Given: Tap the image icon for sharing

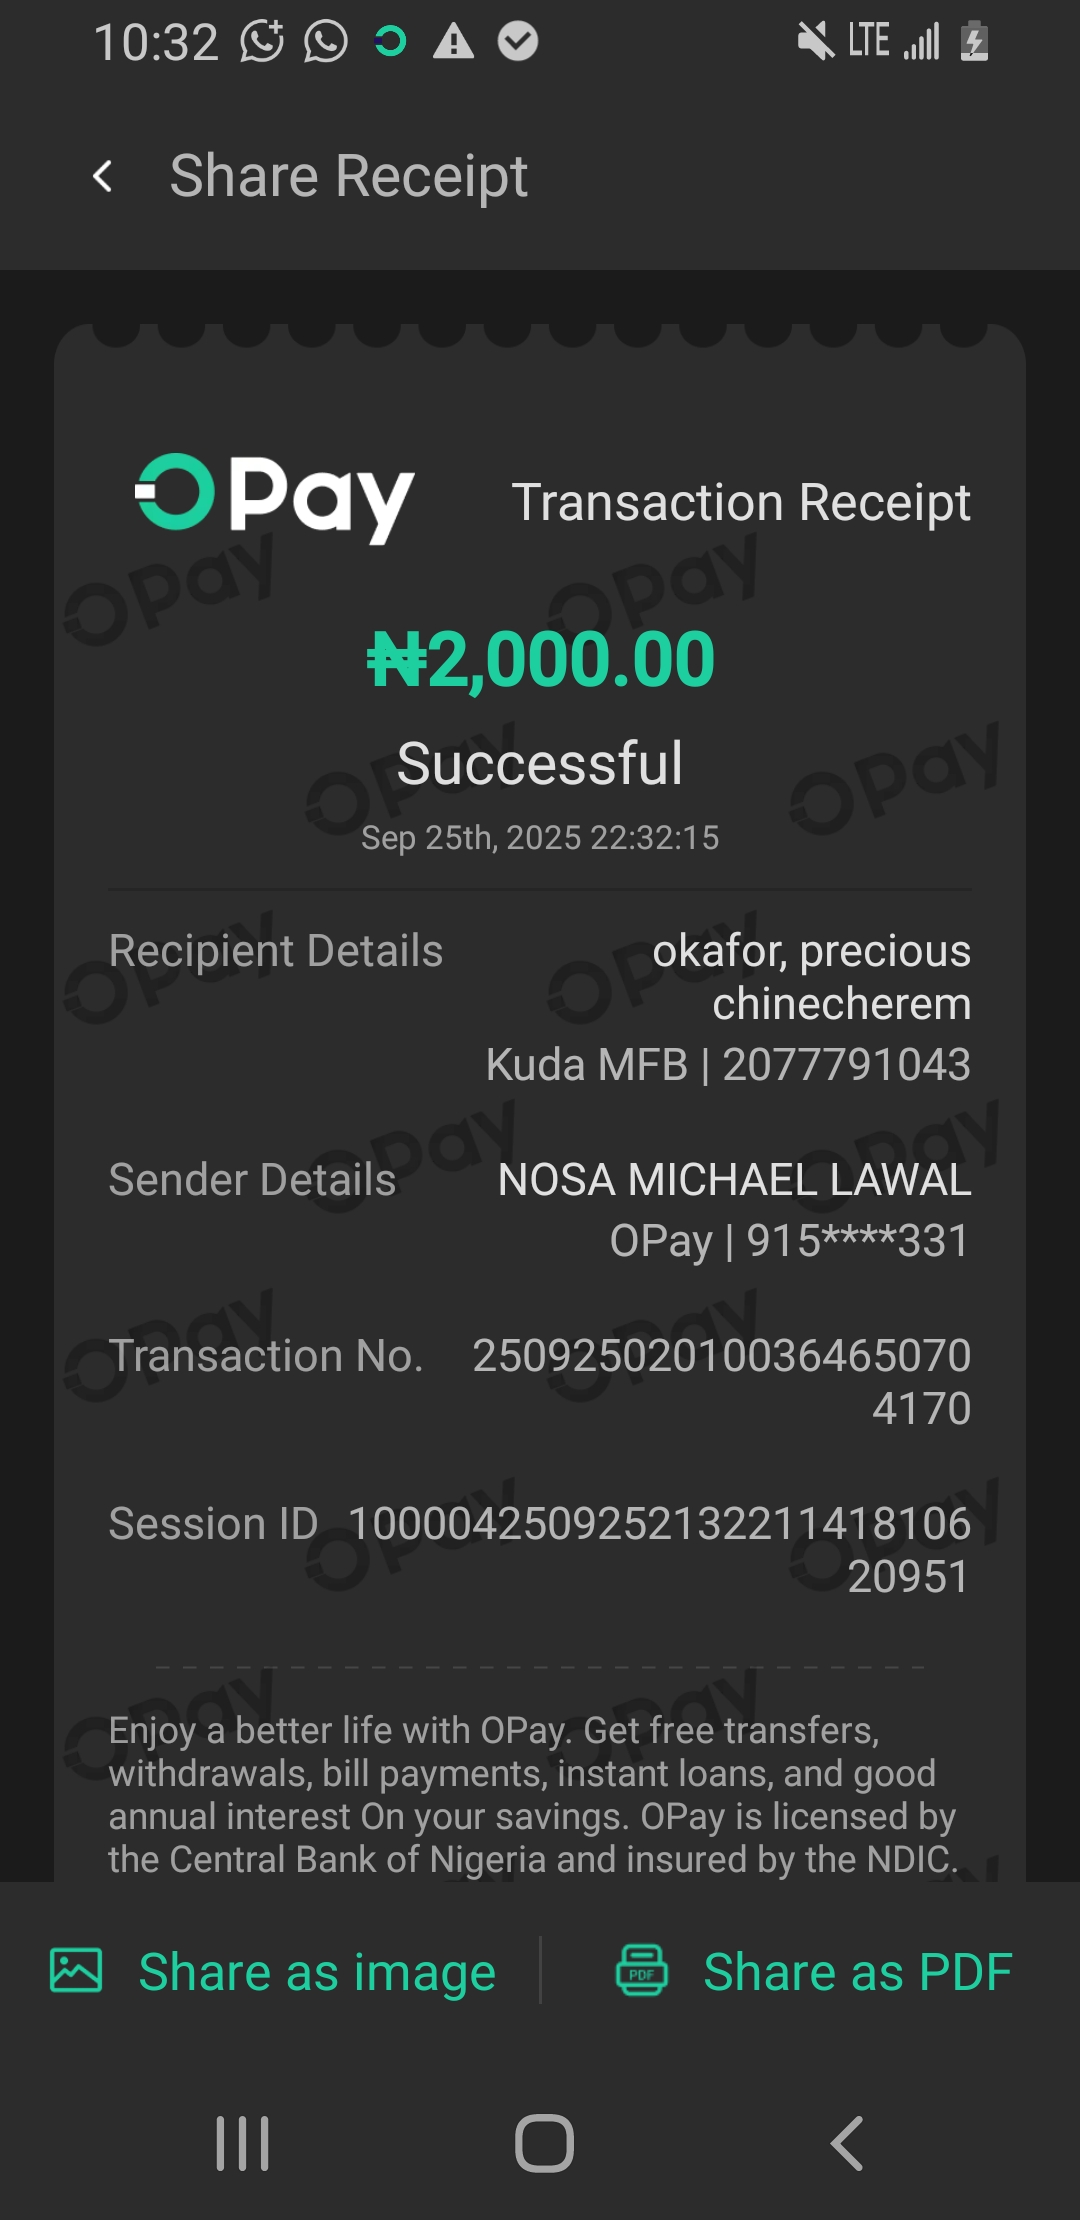Looking at the screenshot, I should [x=76, y=1970].
